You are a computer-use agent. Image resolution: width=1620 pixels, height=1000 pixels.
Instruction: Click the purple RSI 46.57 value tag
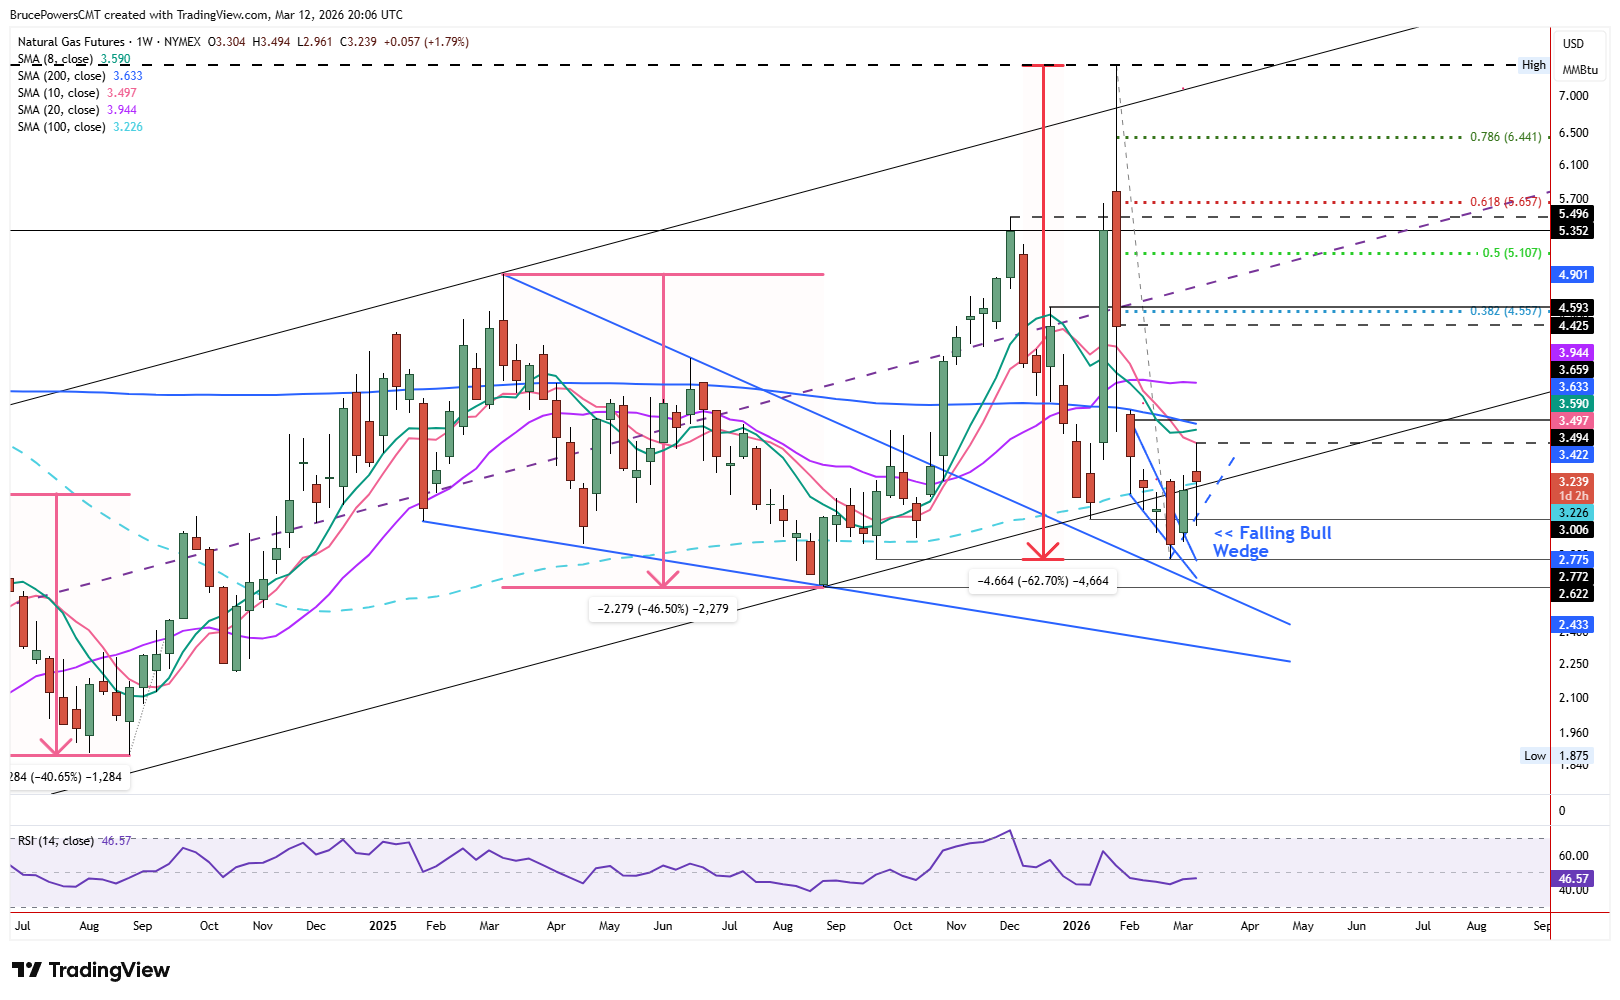[x=1573, y=879]
